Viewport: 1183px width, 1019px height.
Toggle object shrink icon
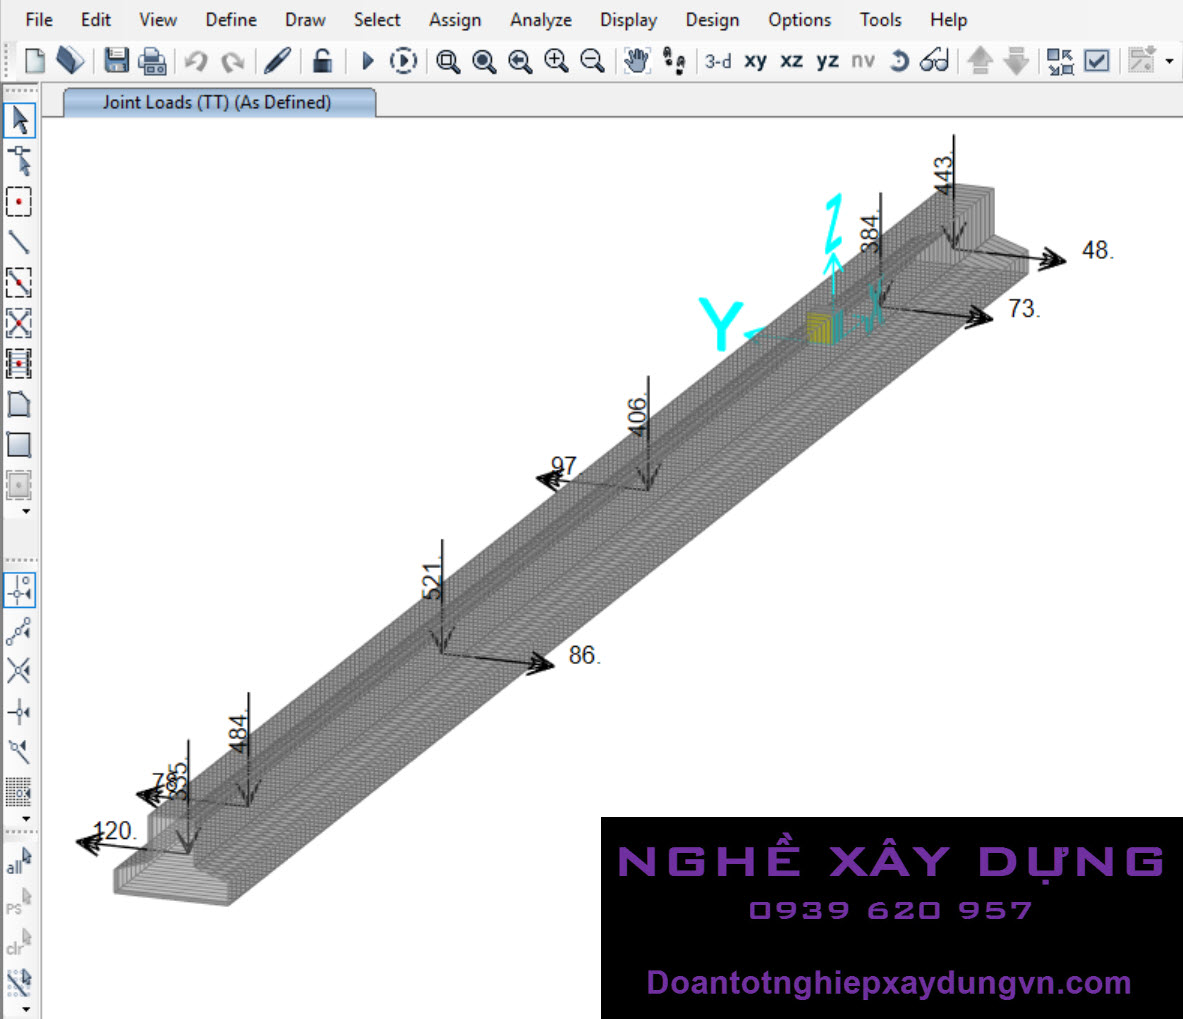tap(1060, 61)
